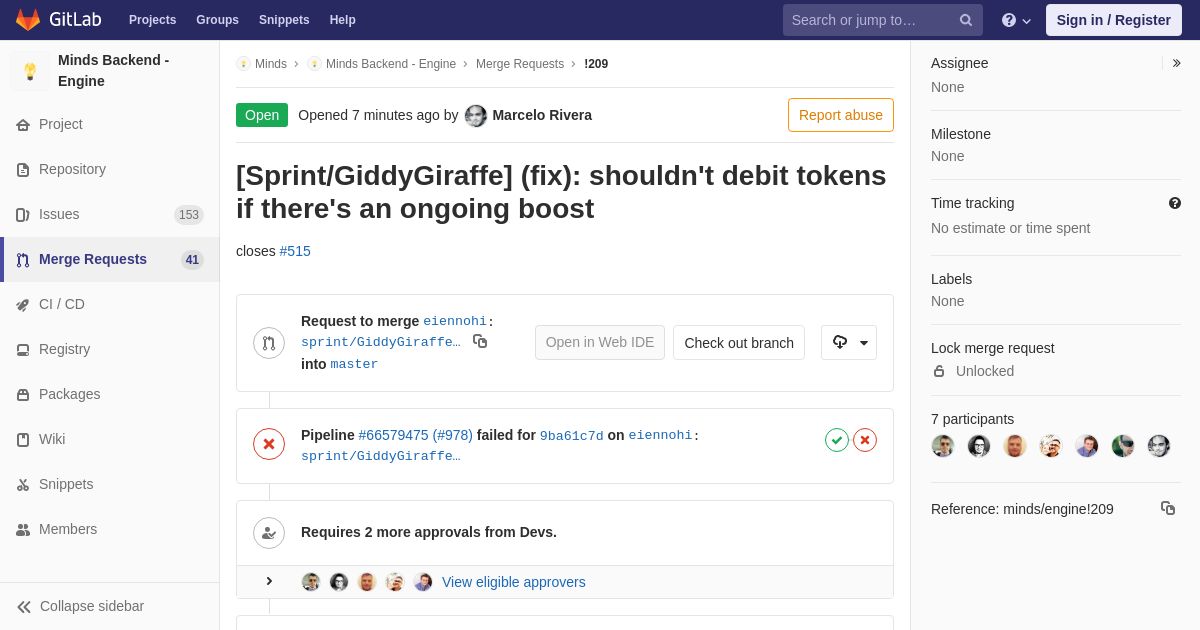
Task: Open the help question-mark menu
Action: (1016, 20)
